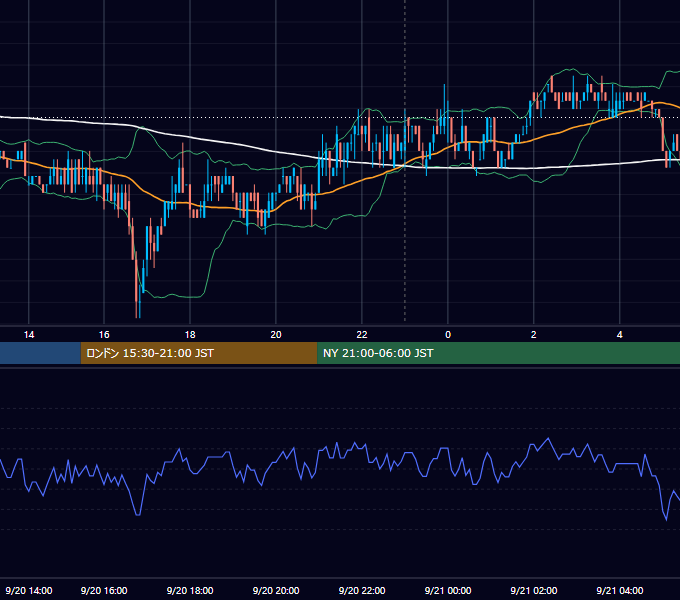The height and width of the screenshot is (600, 680).
Task: Click the 4 hour axis label
Action: click(620, 335)
